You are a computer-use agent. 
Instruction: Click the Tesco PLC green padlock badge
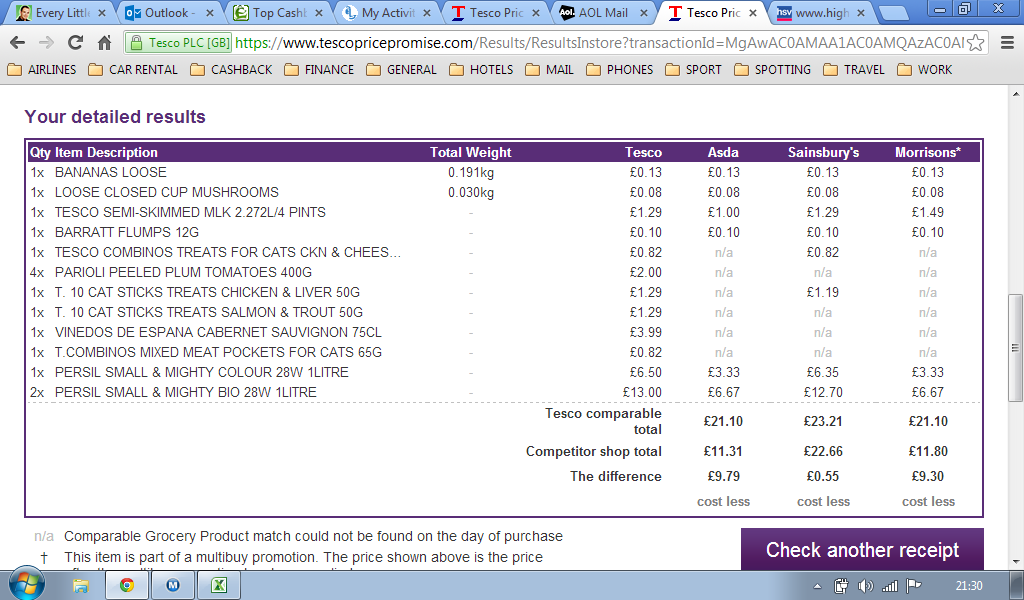coord(179,43)
